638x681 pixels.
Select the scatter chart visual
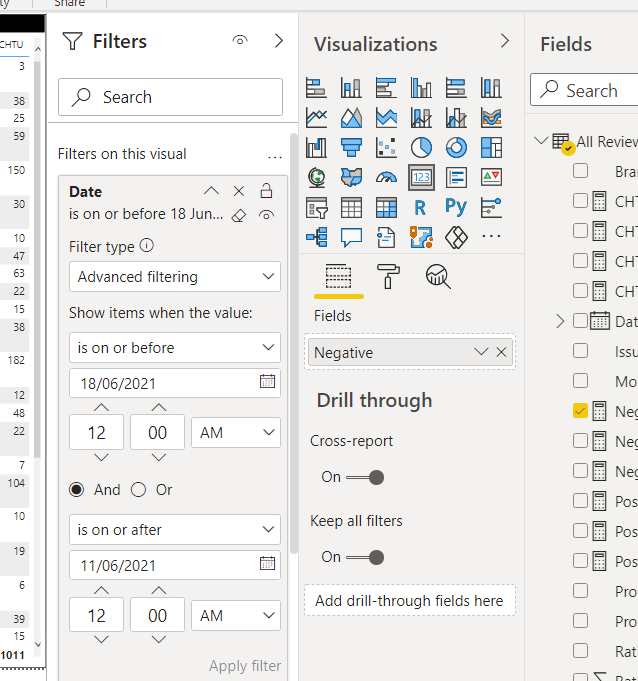386,148
